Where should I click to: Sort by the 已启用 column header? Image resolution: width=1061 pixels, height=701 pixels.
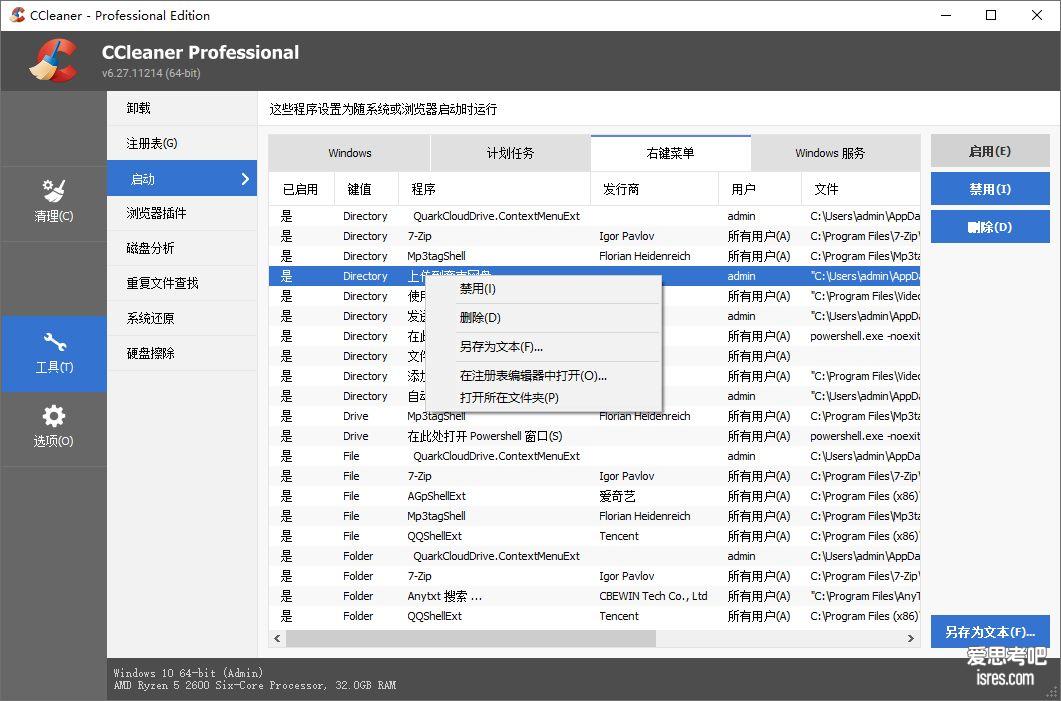point(302,189)
